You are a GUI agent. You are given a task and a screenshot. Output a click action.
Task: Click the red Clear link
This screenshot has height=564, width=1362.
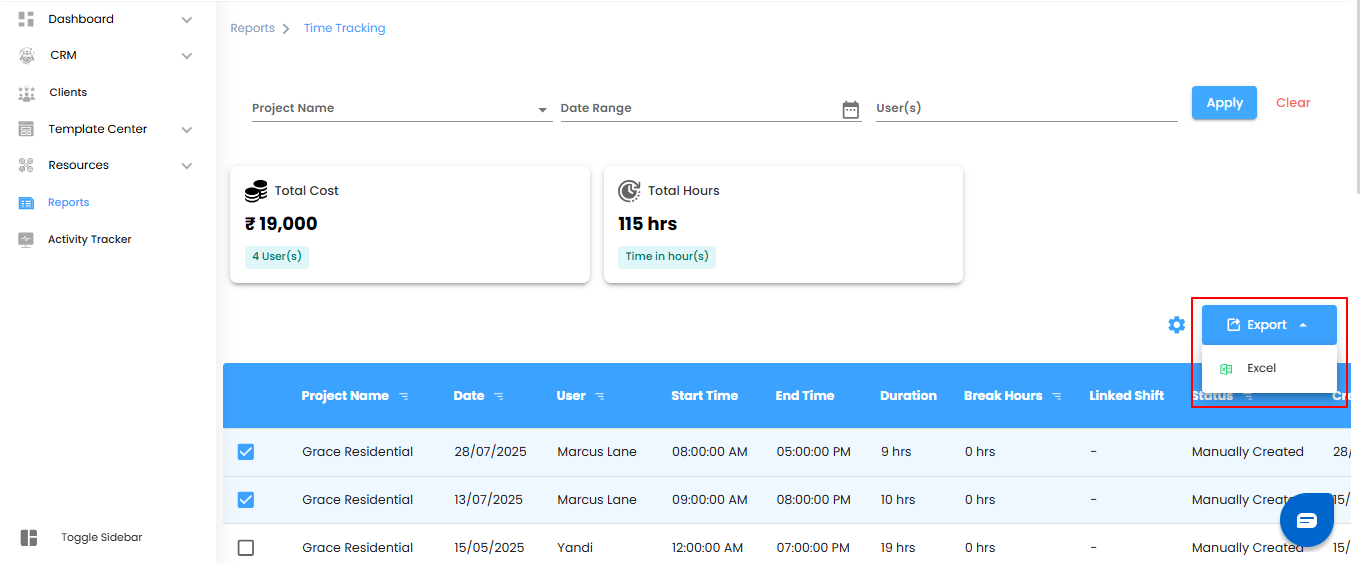pos(1293,103)
